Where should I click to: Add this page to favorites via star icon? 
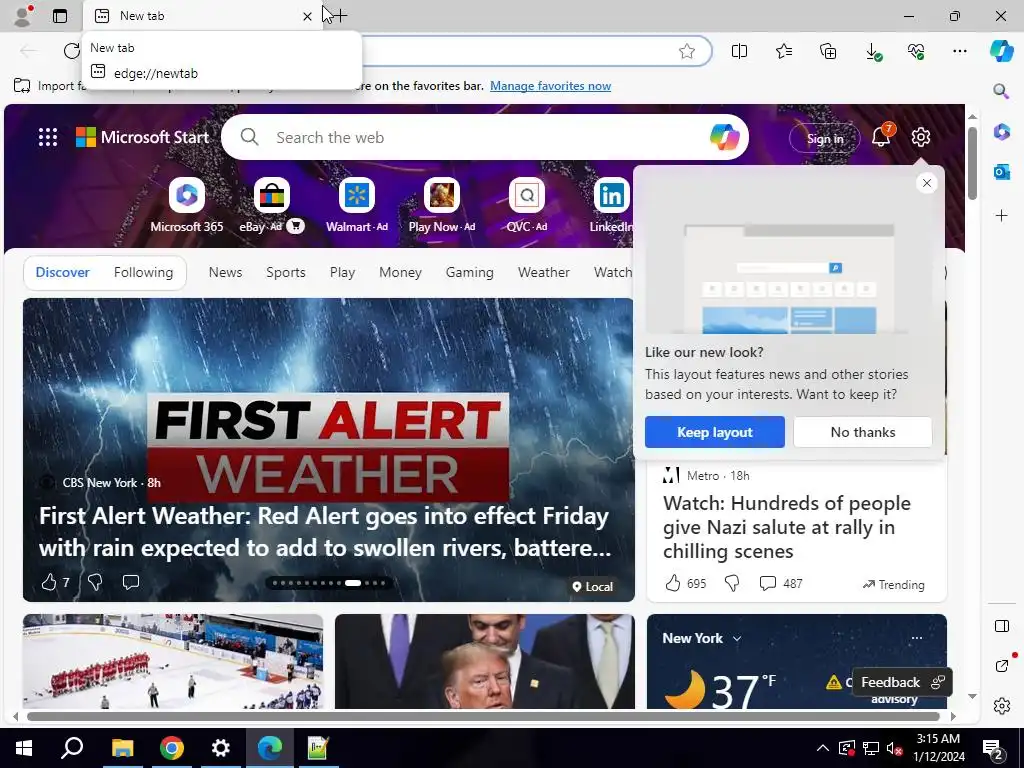[x=686, y=51]
